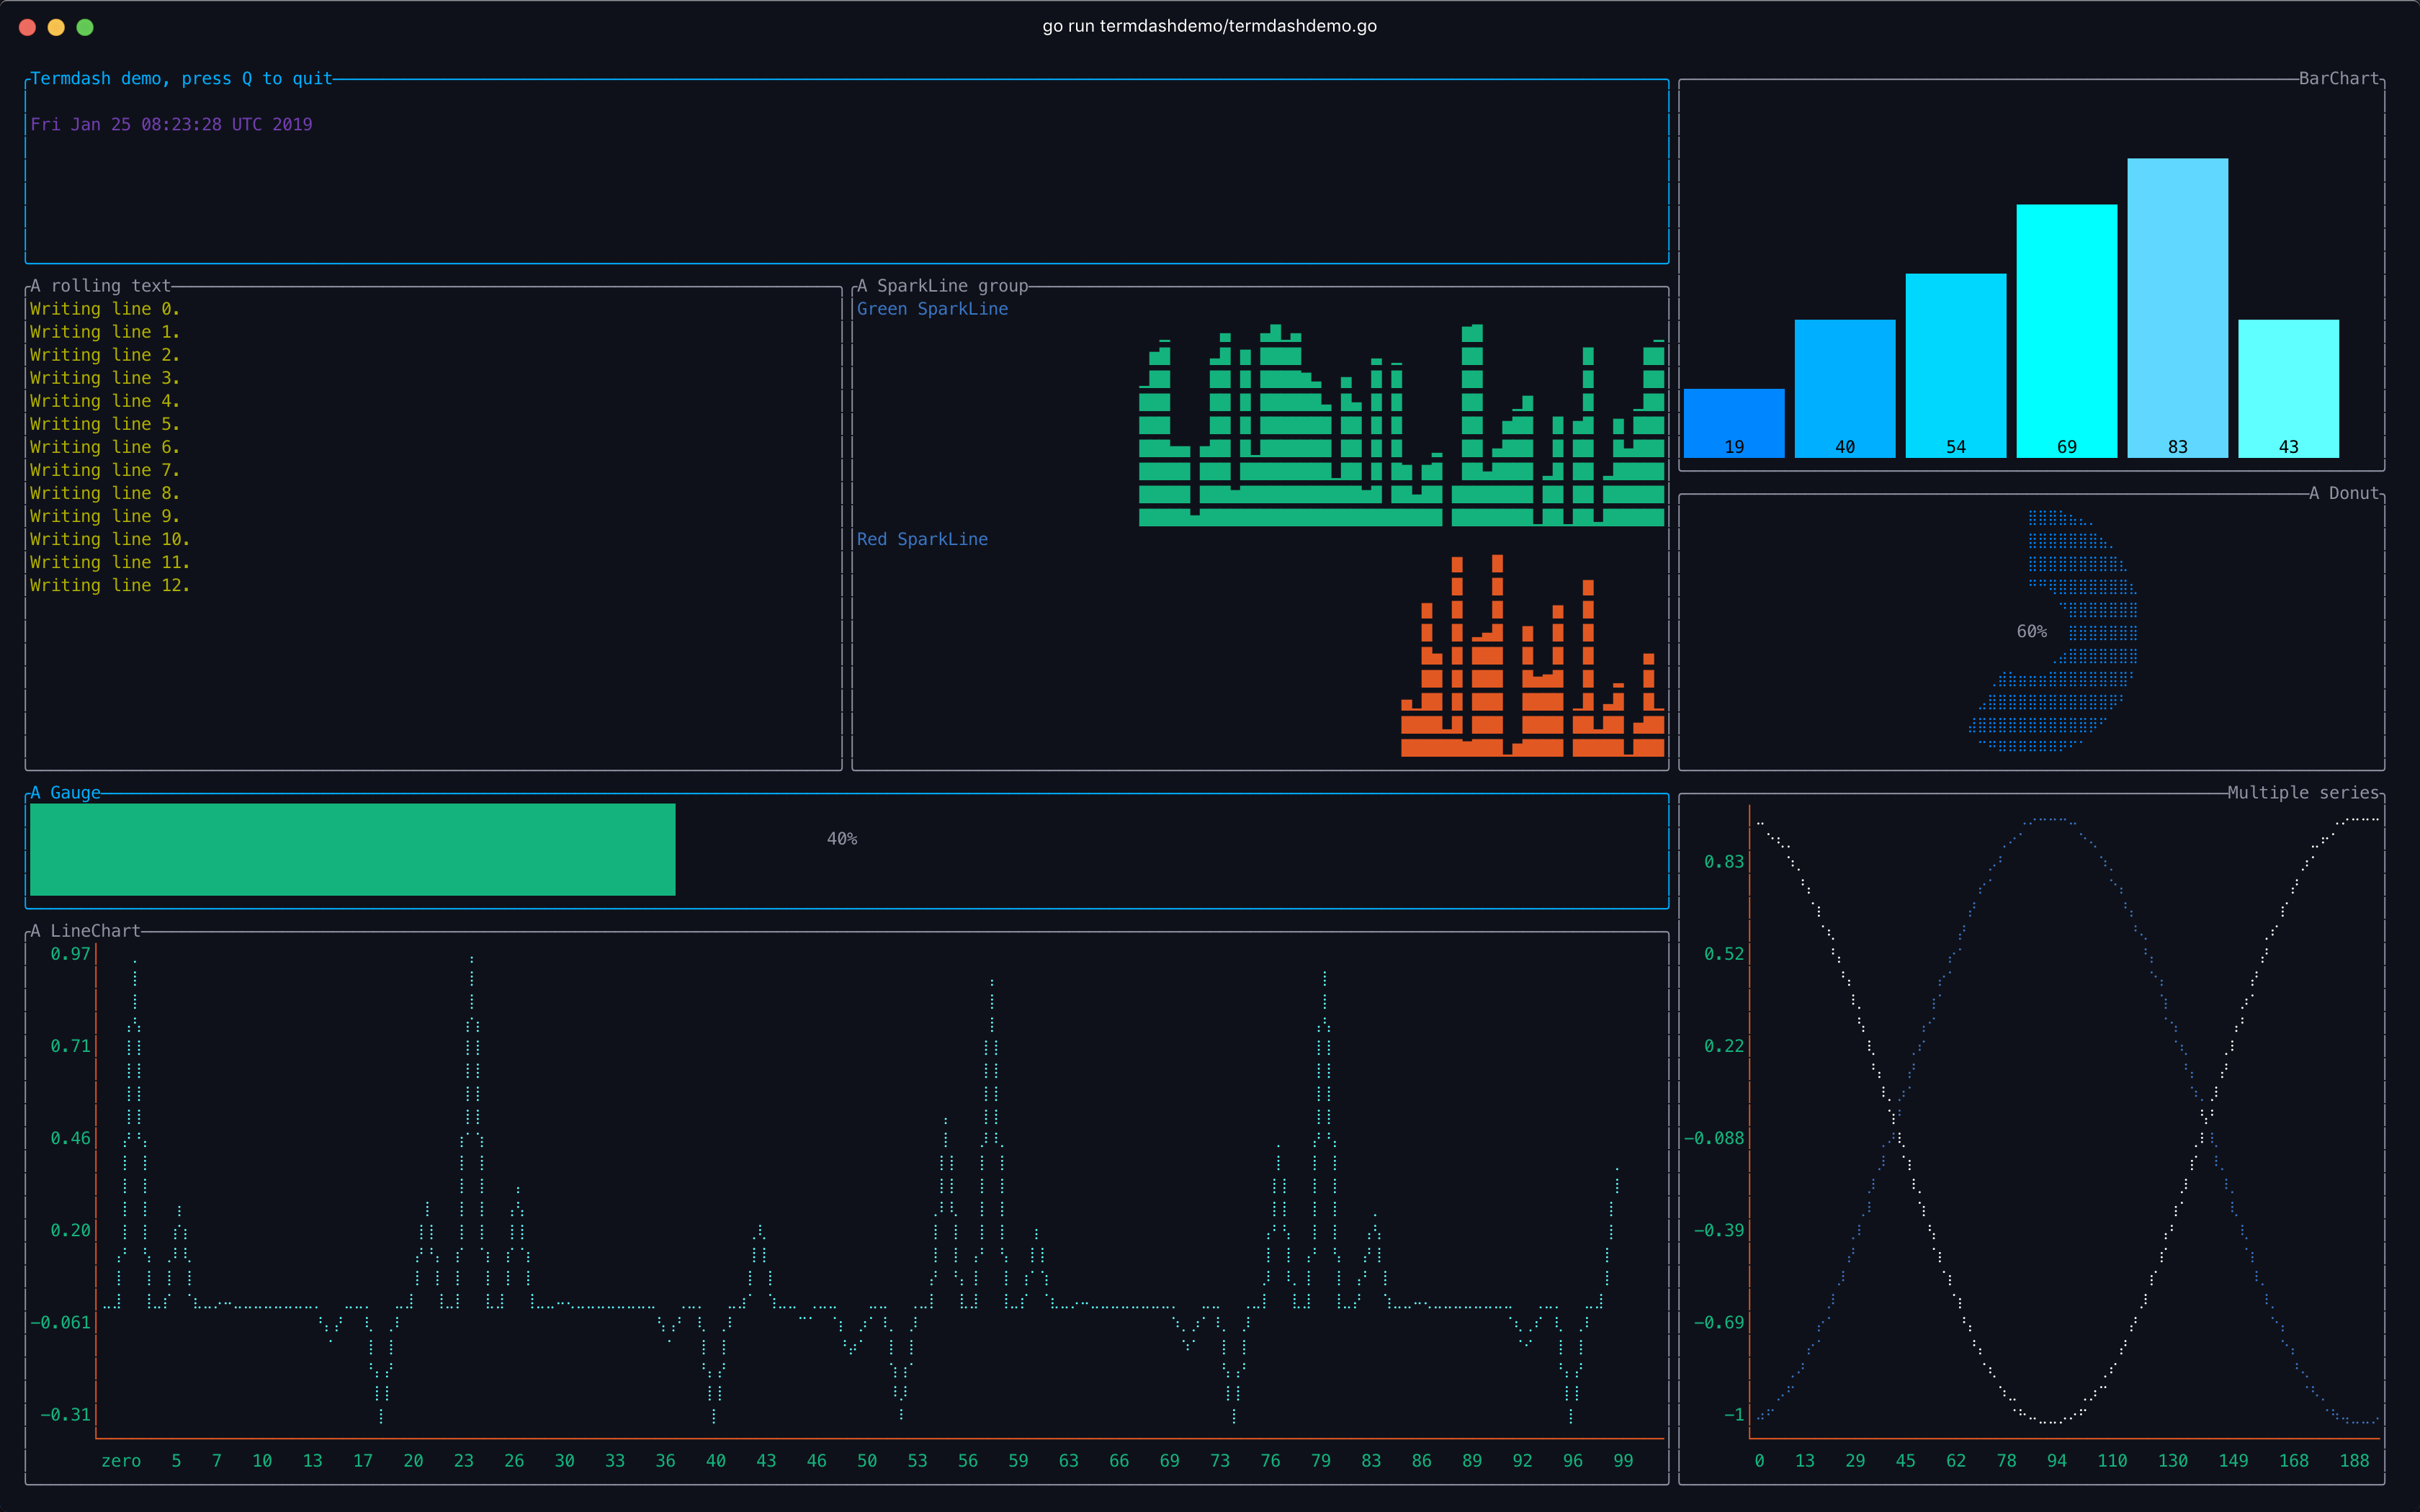Click the date timestamp text line
This screenshot has width=2420, height=1512.
[171, 124]
